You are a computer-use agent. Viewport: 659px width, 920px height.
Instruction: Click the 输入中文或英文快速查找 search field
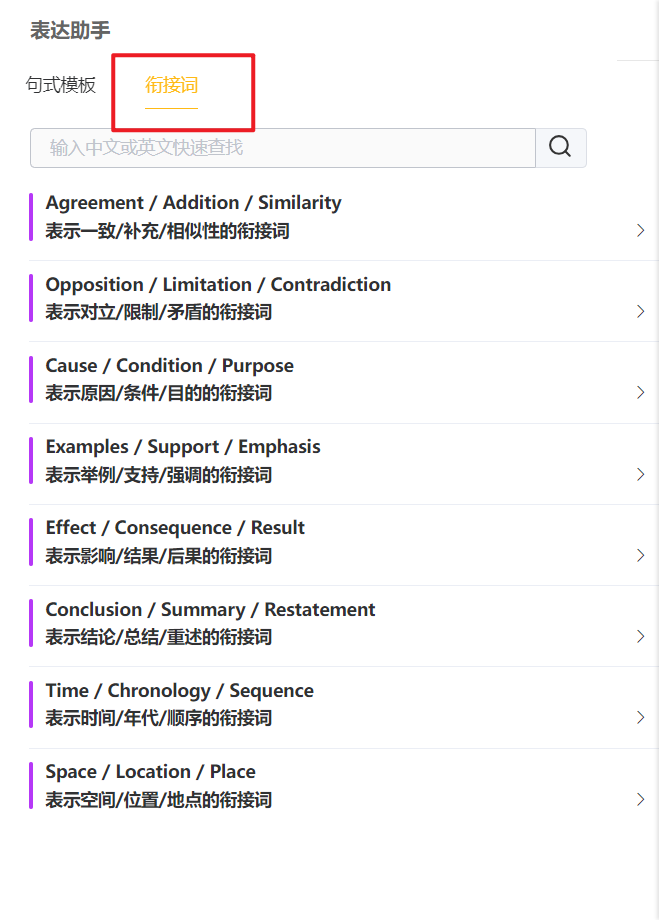pos(283,148)
